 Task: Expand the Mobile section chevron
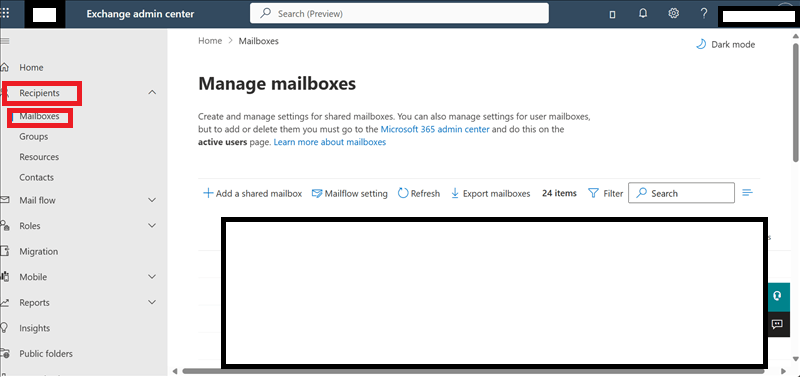[x=152, y=276]
